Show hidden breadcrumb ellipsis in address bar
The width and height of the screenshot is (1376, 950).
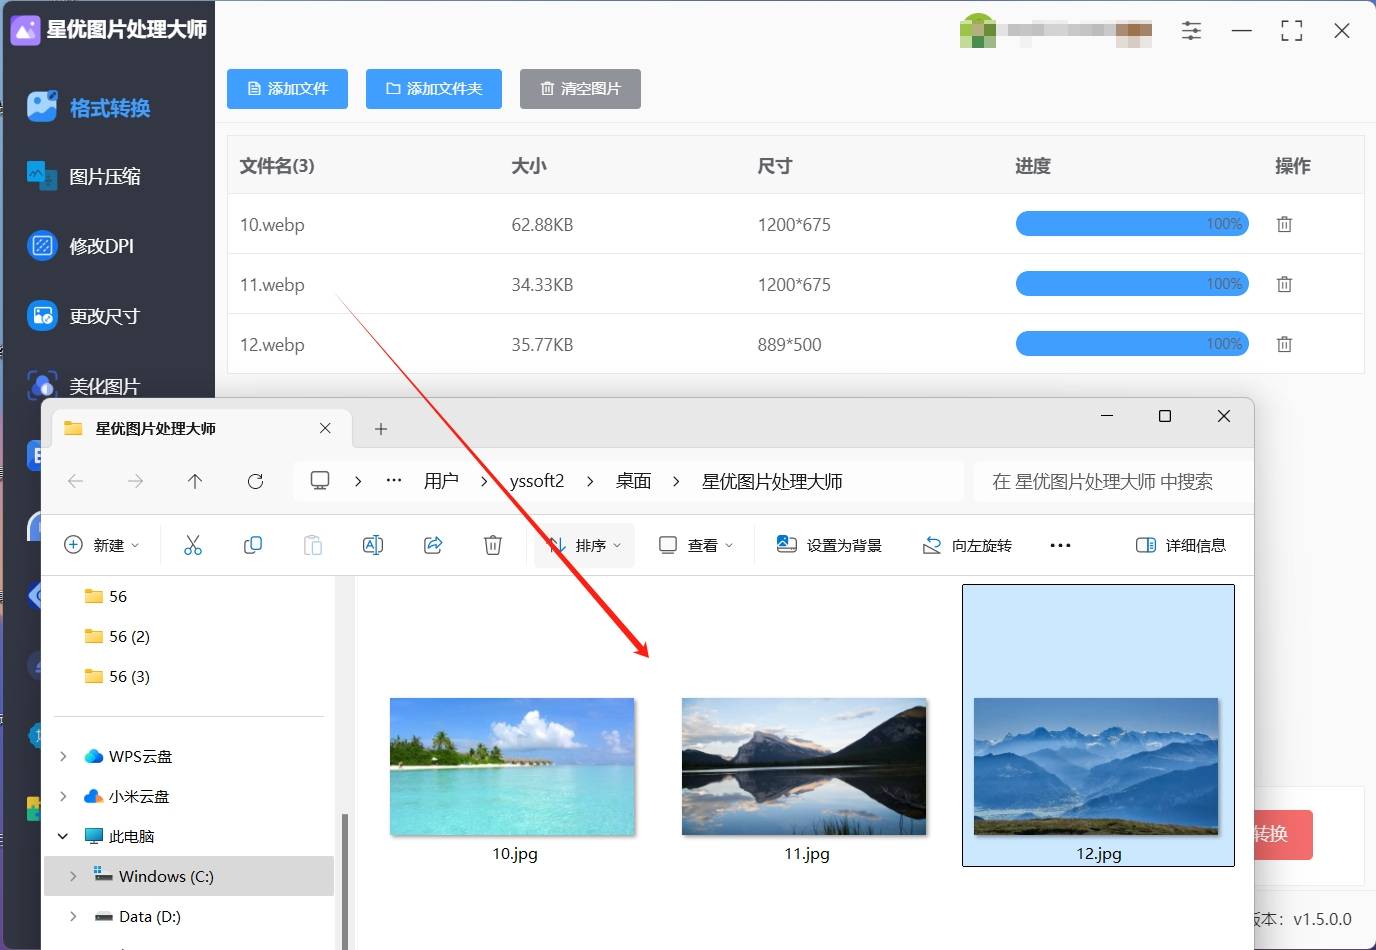[x=394, y=481]
